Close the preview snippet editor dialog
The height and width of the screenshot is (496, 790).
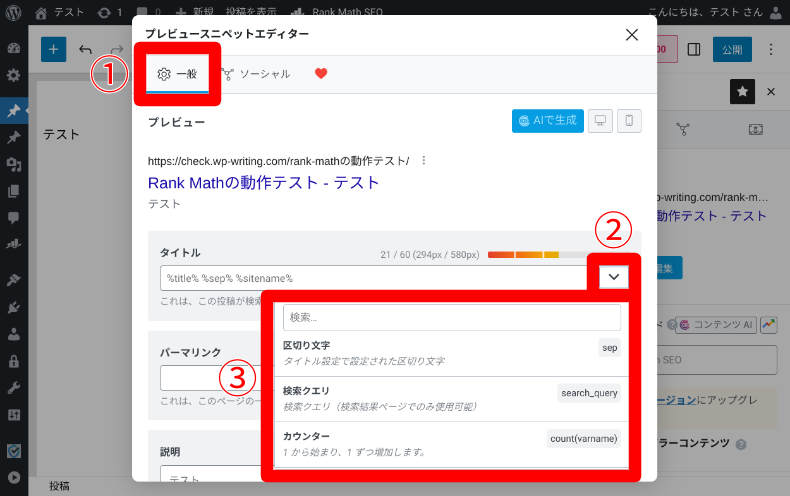click(x=631, y=35)
